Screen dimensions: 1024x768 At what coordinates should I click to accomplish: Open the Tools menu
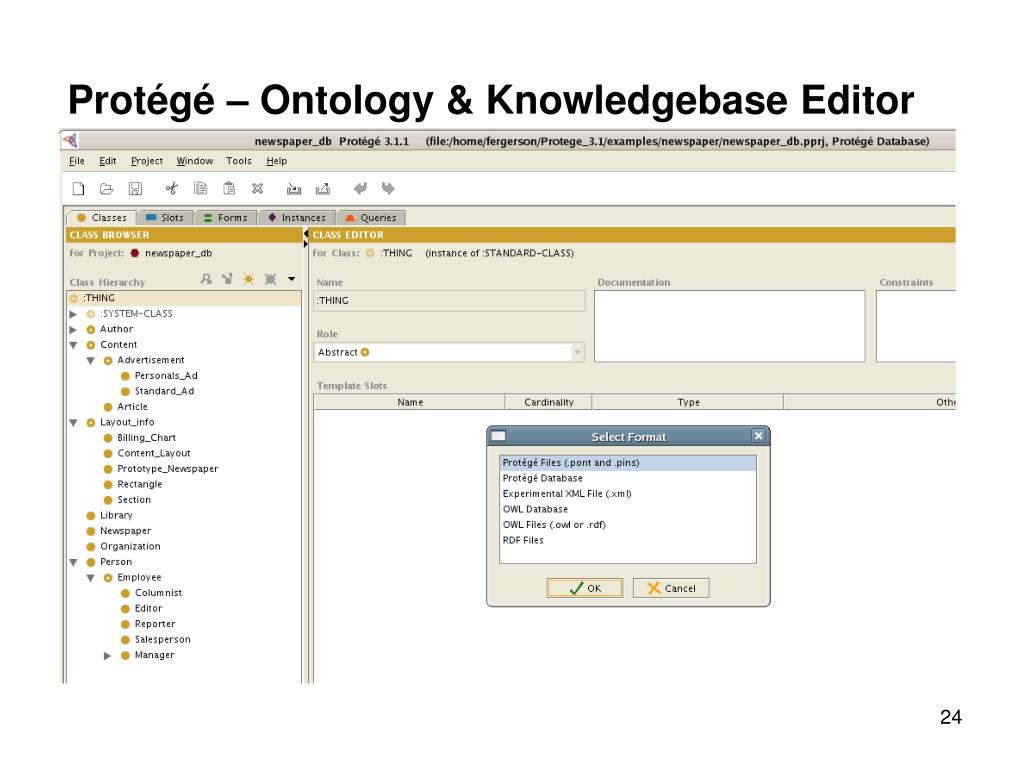239,161
